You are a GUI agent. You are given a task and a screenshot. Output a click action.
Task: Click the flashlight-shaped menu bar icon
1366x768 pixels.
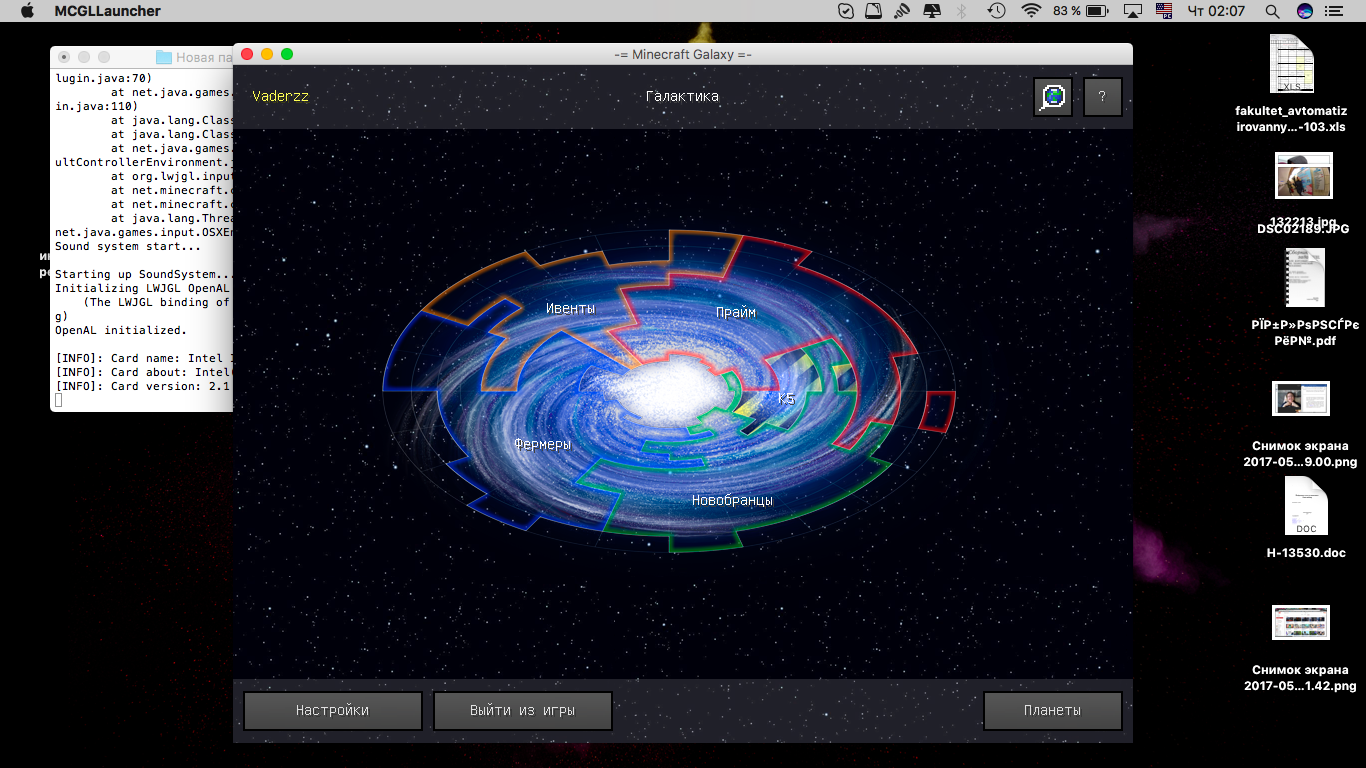[x=902, y=11]
